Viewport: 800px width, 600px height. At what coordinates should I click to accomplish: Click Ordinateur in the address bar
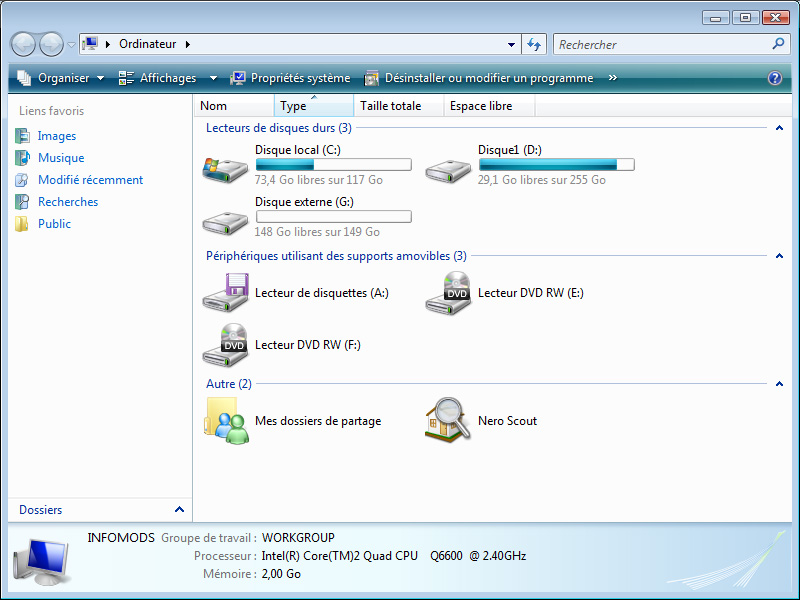(x=147, y=44)
